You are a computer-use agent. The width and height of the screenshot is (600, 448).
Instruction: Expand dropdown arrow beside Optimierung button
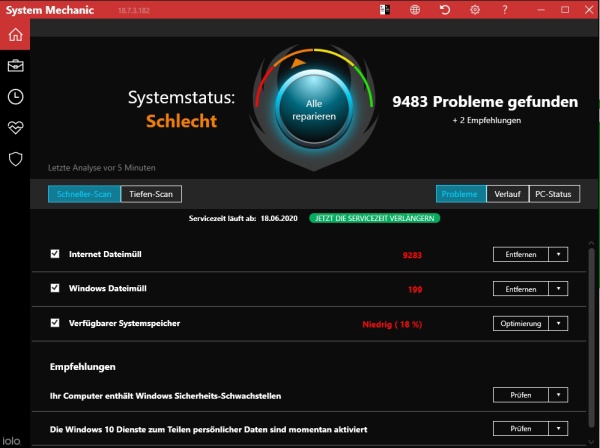click(x=558, y=324)
